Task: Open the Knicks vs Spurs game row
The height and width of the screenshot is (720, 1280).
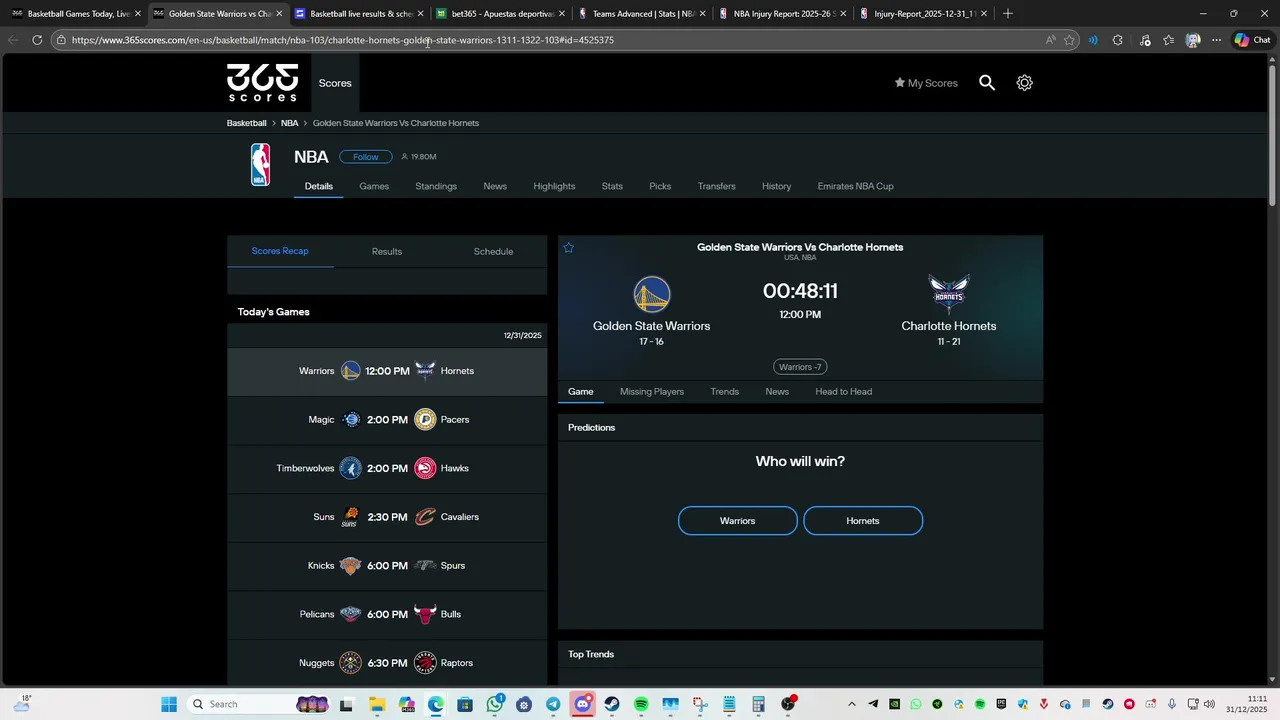Action: pos(387,566)
